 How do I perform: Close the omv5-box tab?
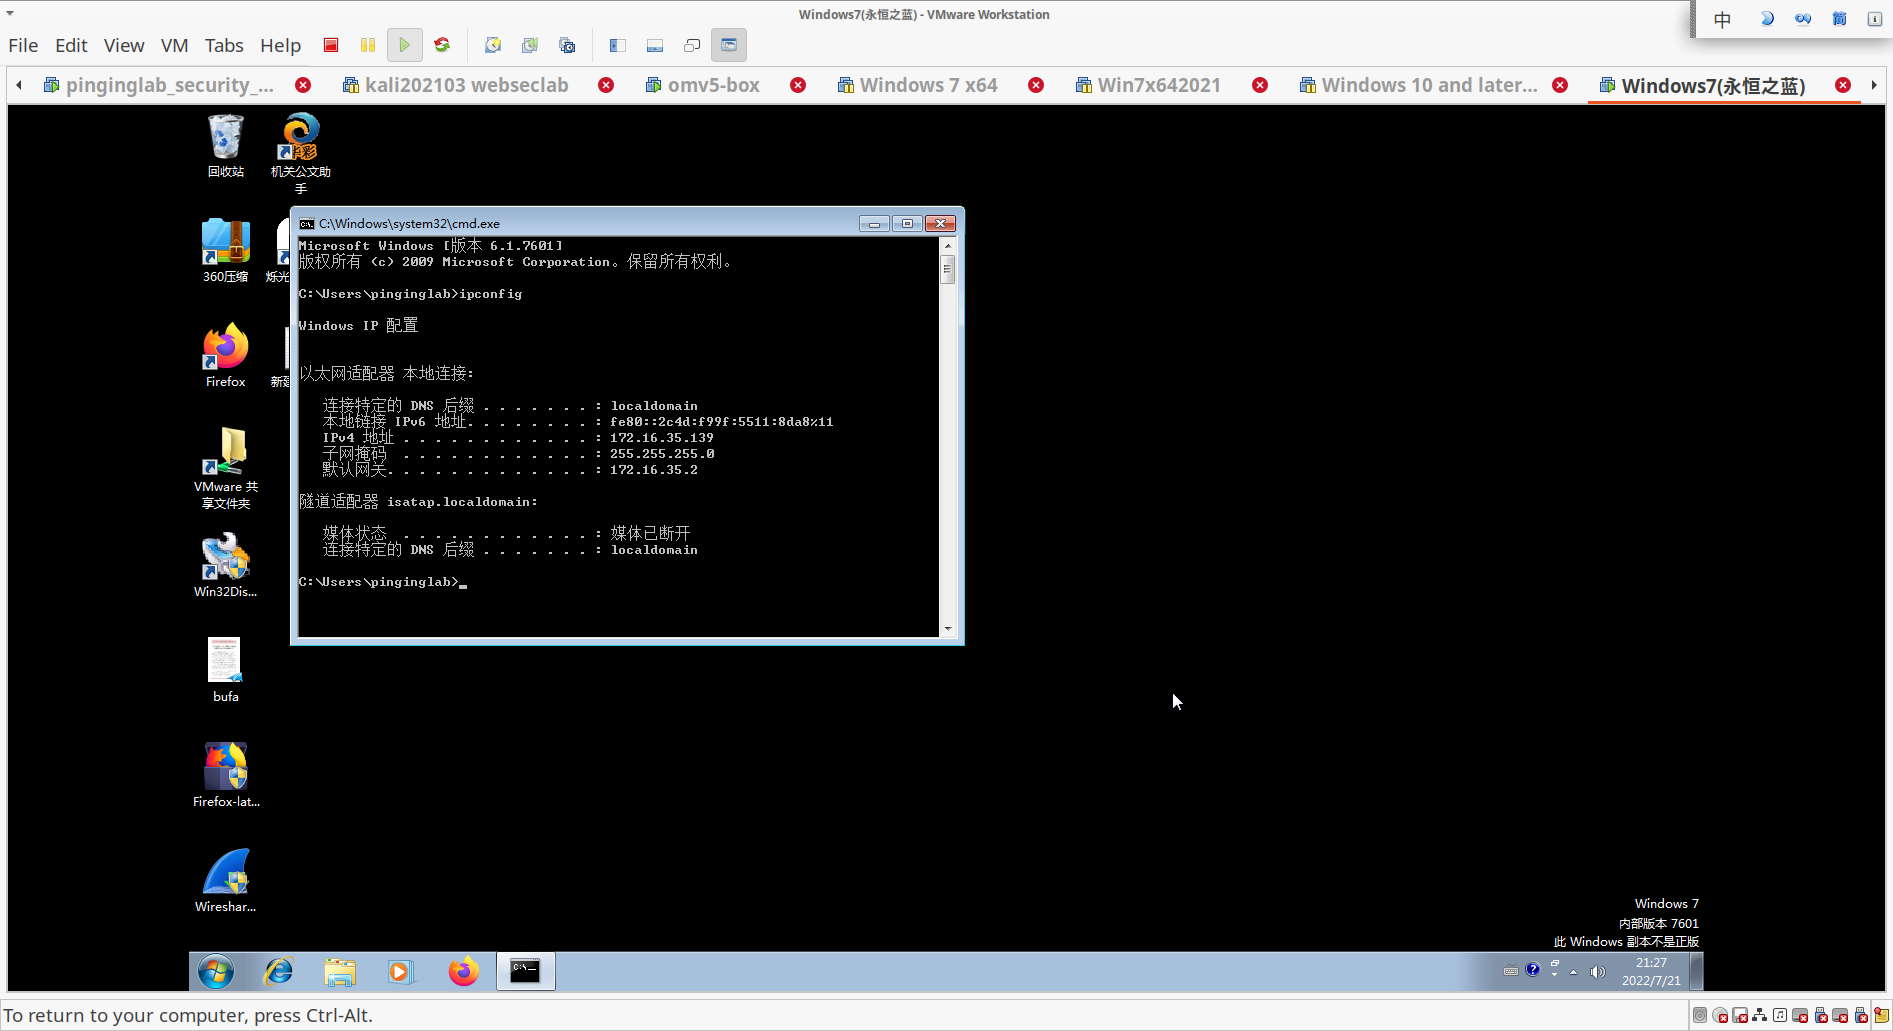pyautogui.click(x=798, y=85)
